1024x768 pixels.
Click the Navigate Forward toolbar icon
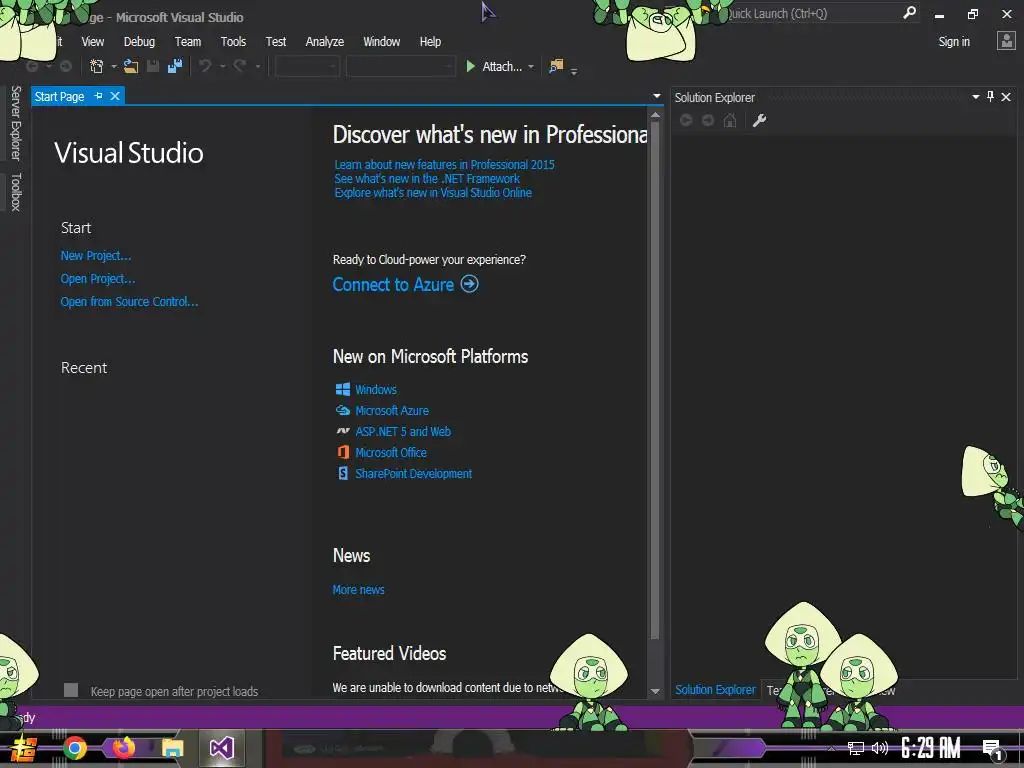(66, 66)
